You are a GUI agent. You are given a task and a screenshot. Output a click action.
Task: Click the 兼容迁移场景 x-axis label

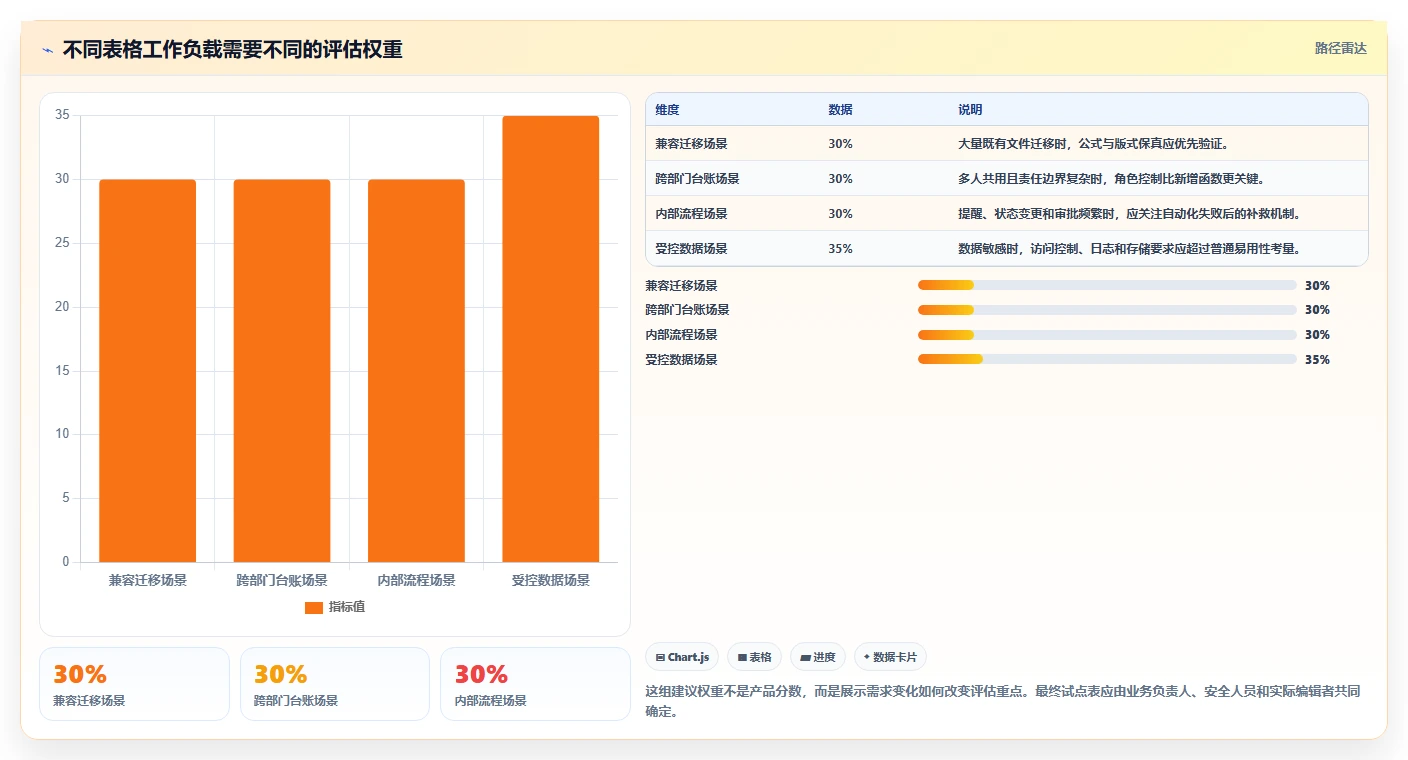point(148,580)
